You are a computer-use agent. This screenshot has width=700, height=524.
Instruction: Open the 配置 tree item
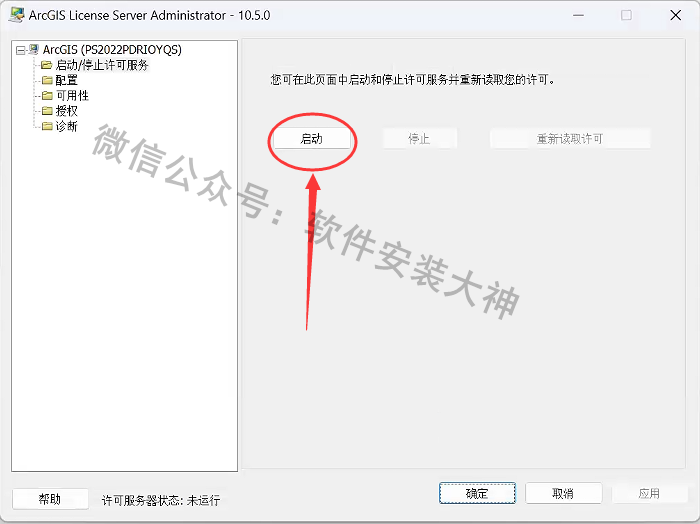[66, 80]
